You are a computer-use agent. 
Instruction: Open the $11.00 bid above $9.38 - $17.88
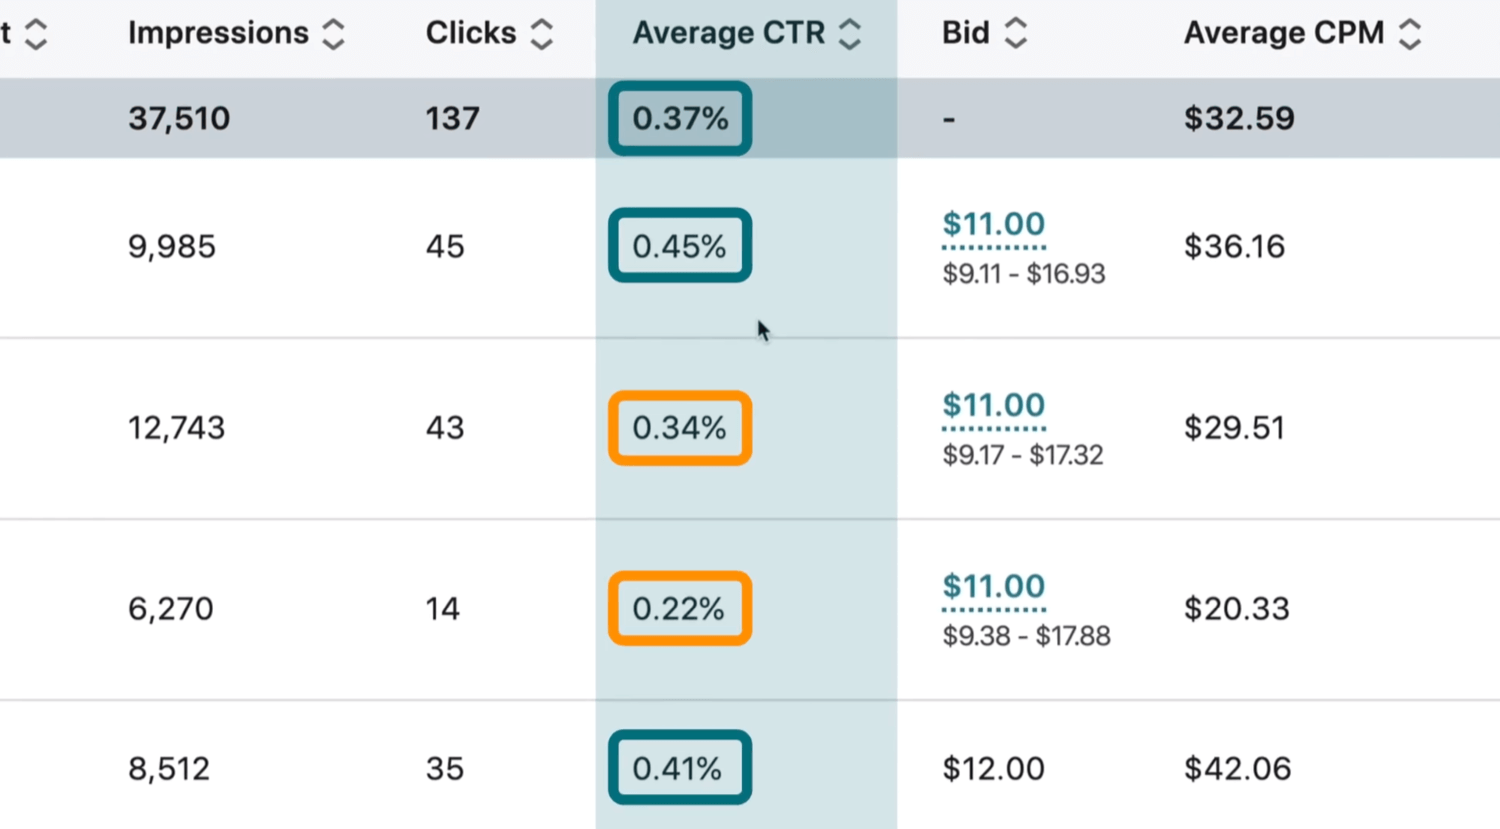point(993,586)
